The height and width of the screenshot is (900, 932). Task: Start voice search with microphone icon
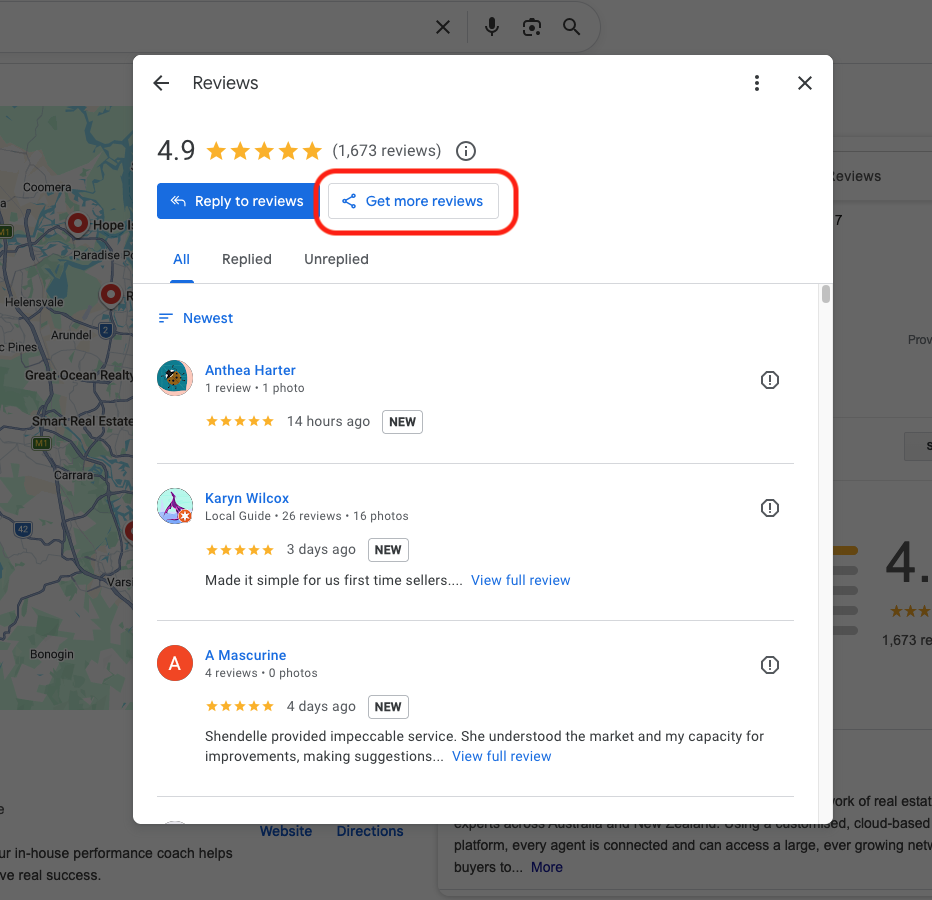492,27
